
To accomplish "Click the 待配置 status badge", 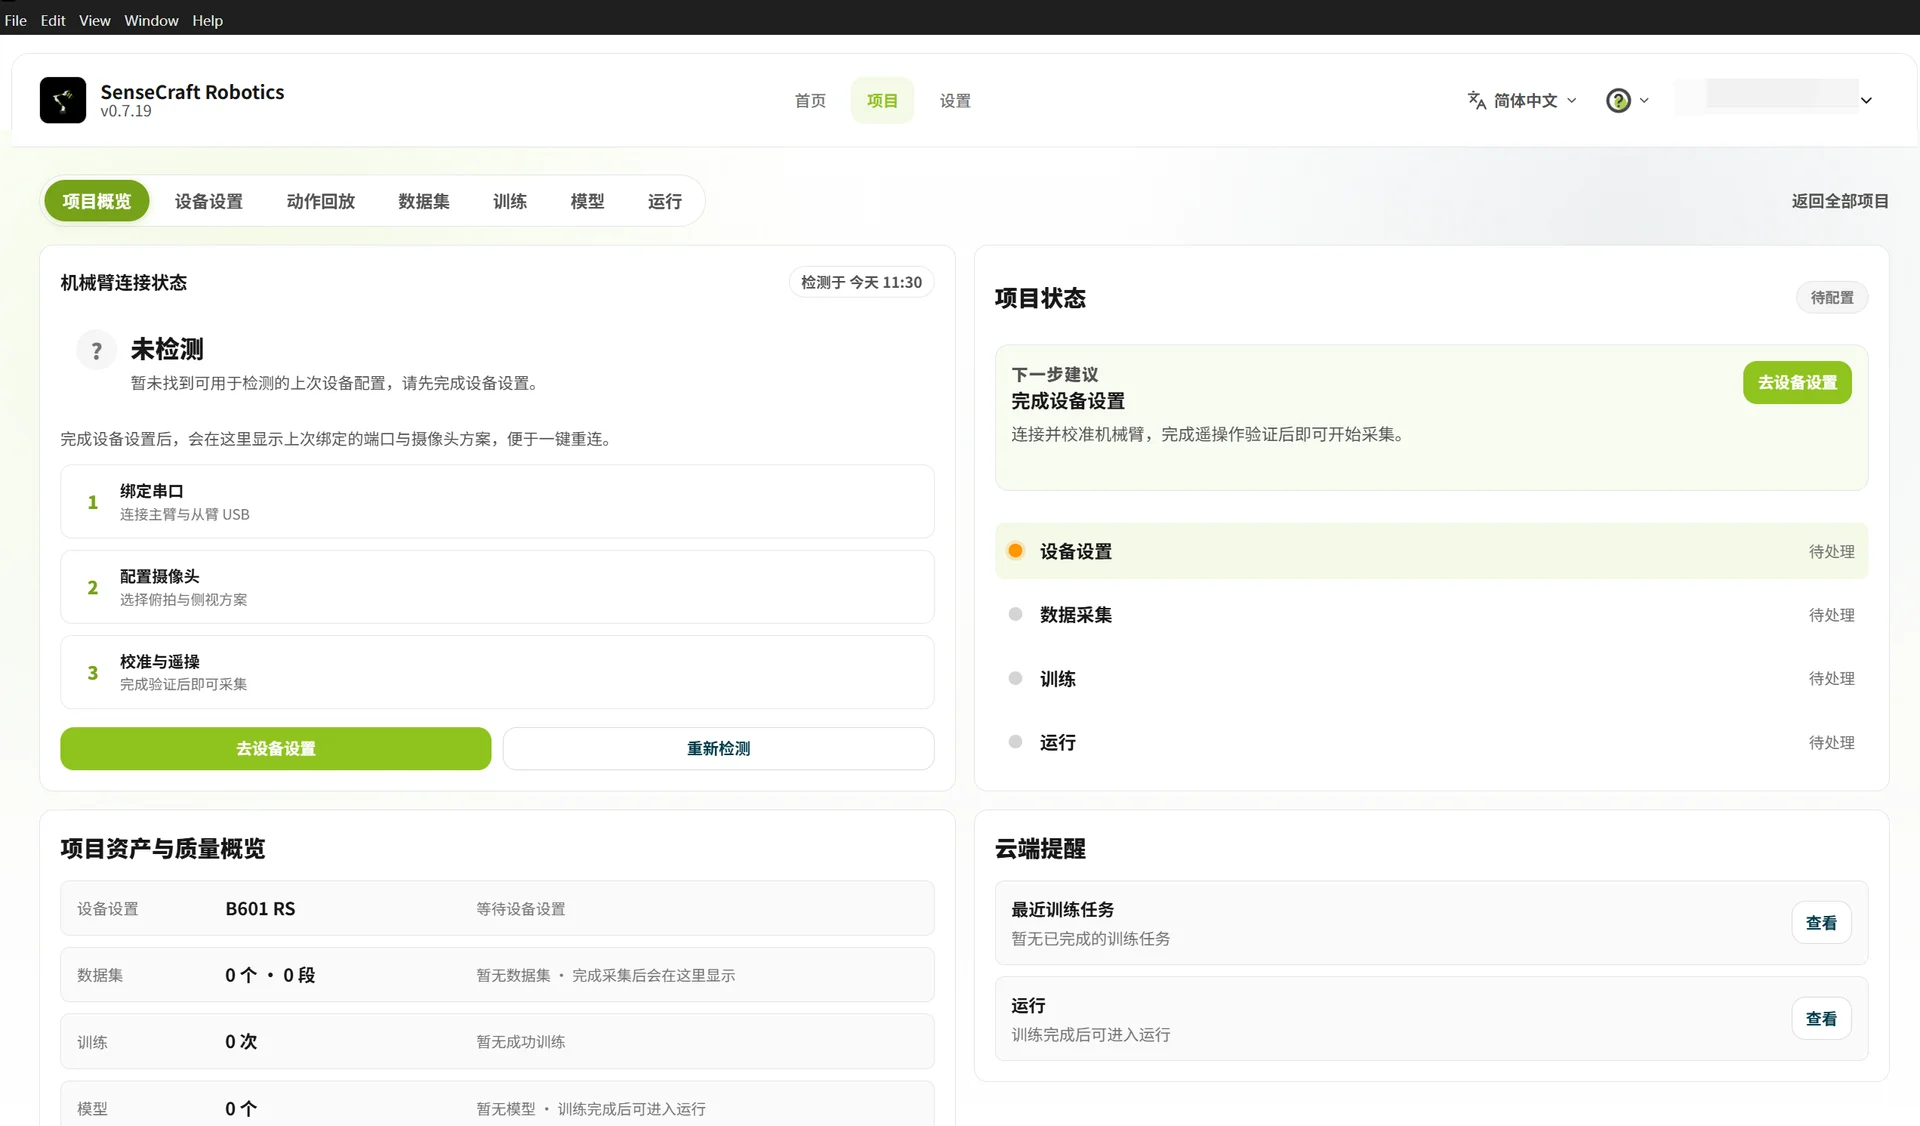I will coord(1832,297).
